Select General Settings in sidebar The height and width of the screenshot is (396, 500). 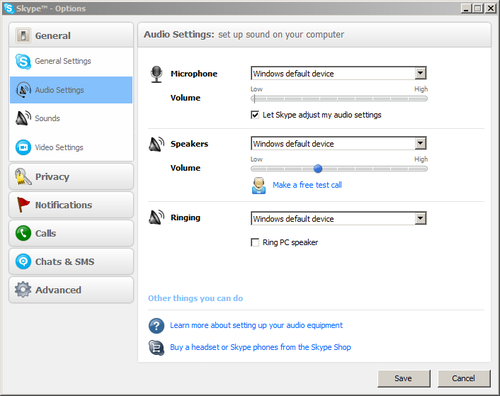click(71, 61)
